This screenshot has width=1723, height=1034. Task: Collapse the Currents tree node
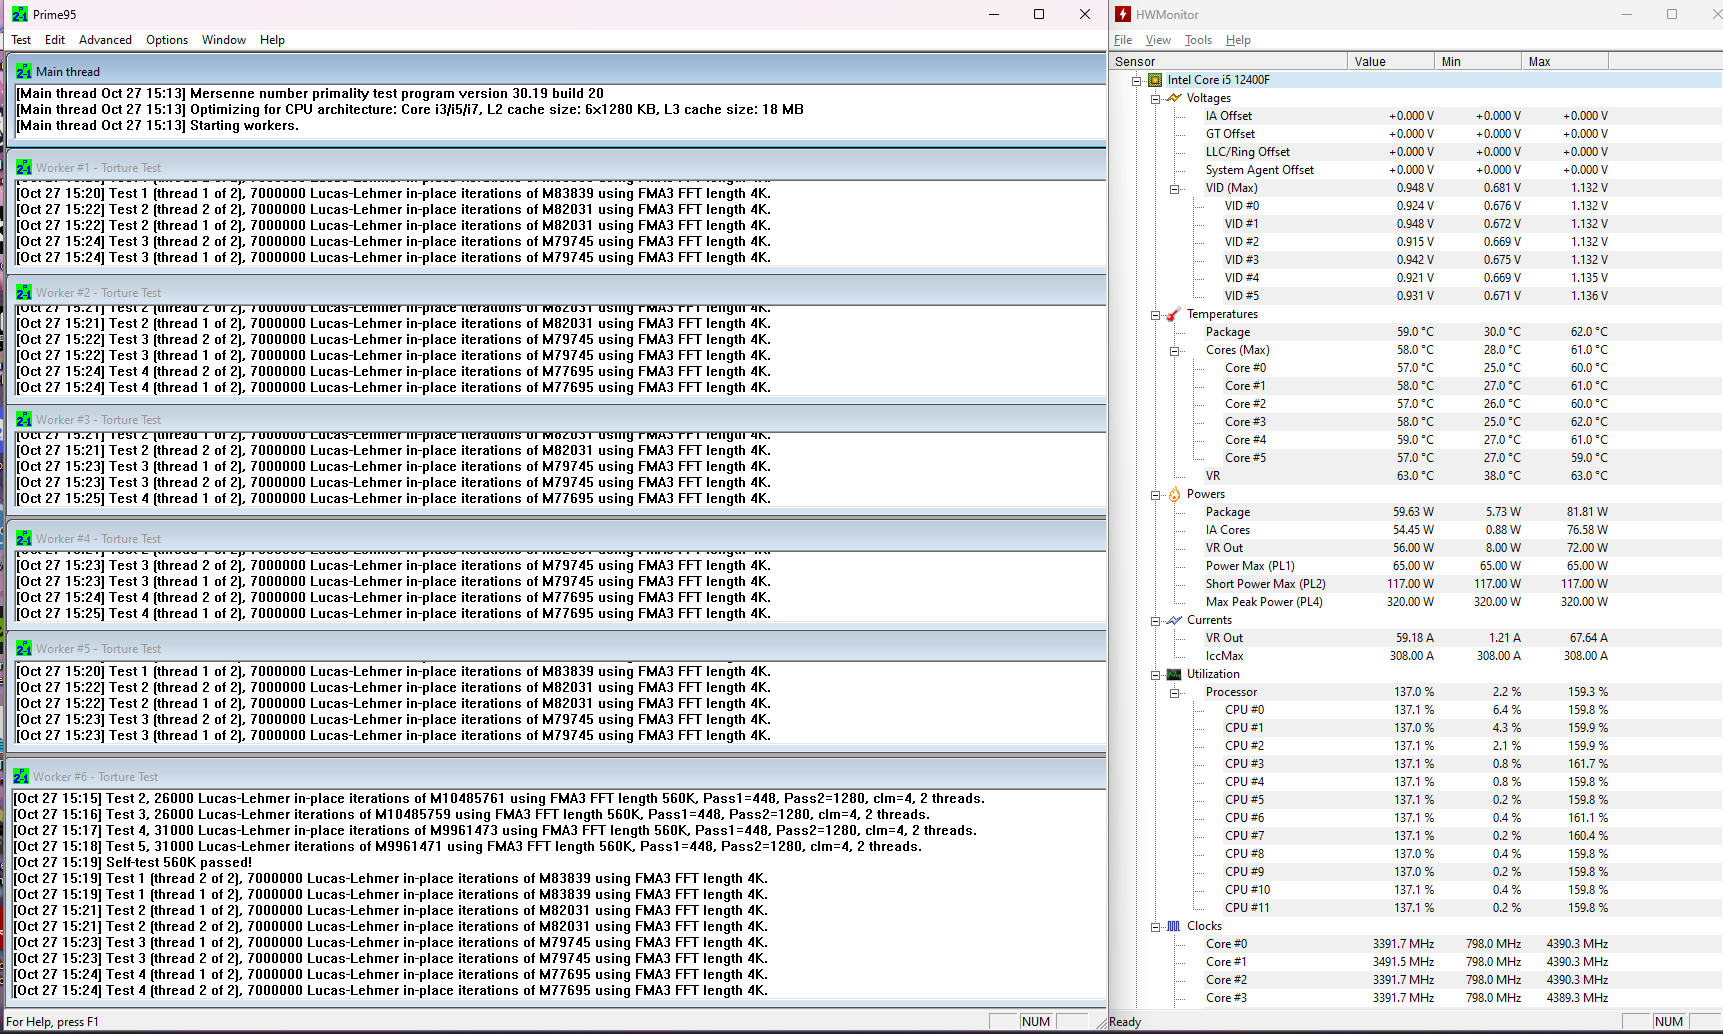pos(1155,620)
